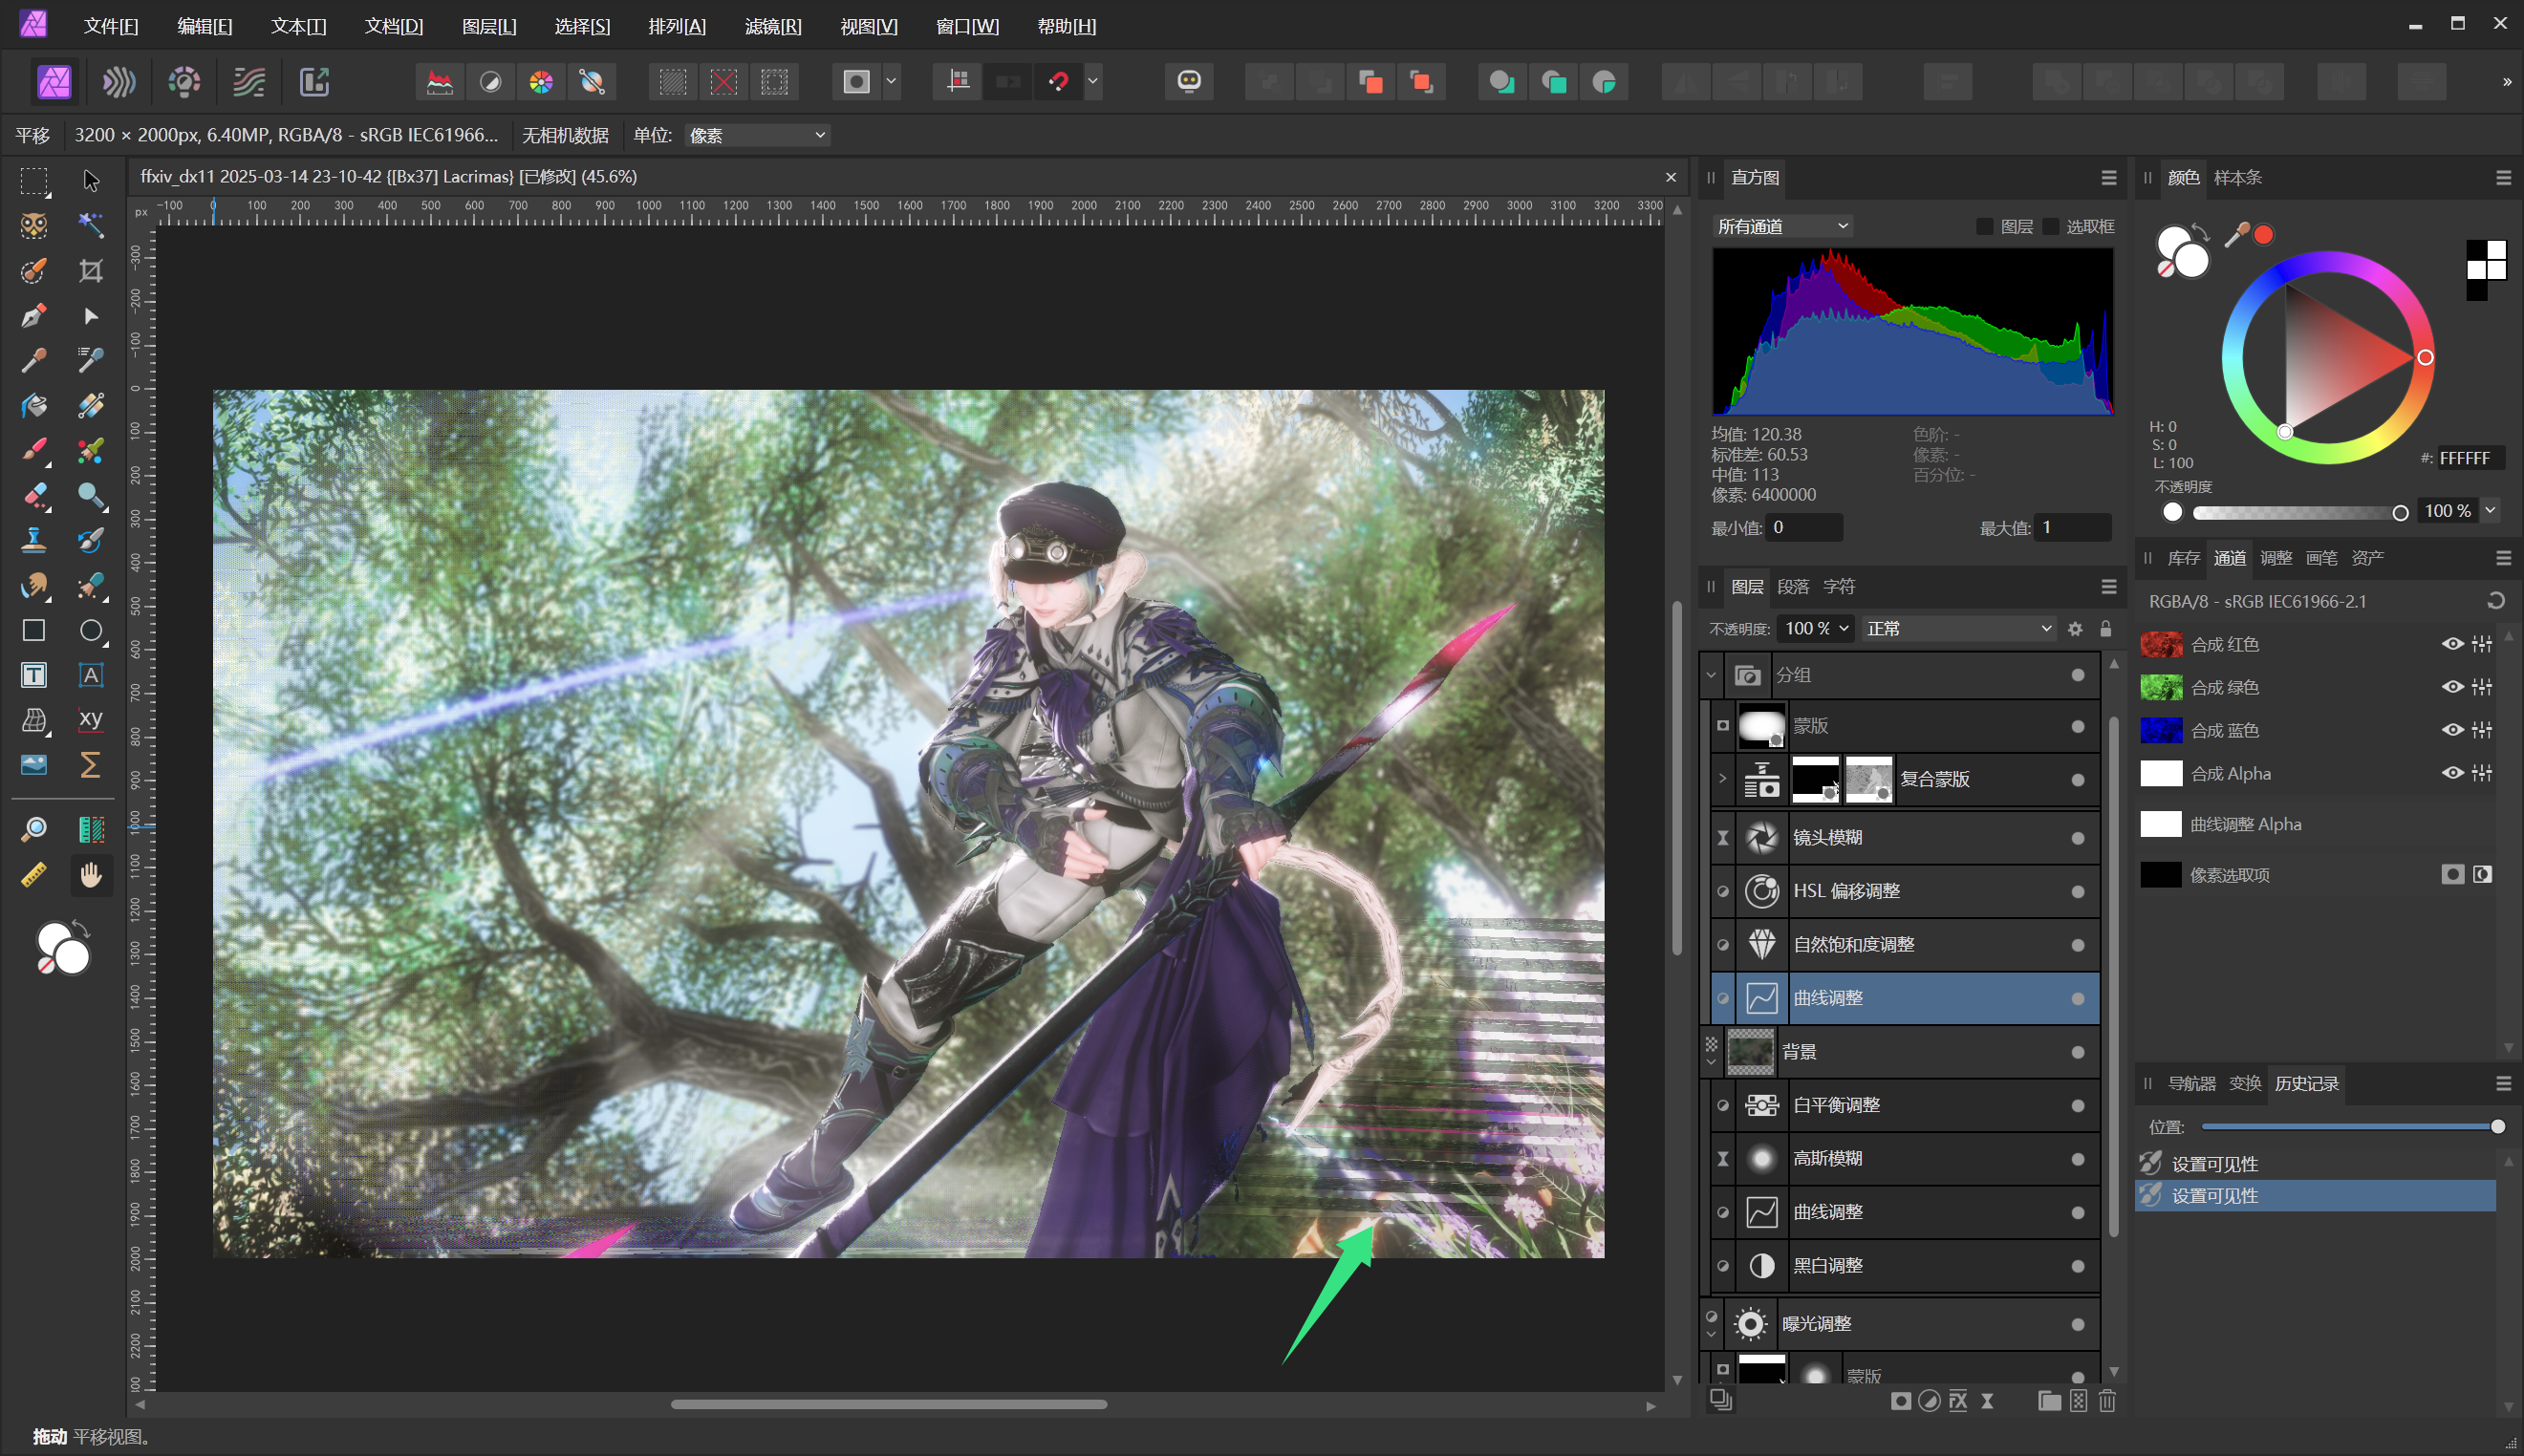
Task: Select the Gradient tool
Action: [91, 406]
